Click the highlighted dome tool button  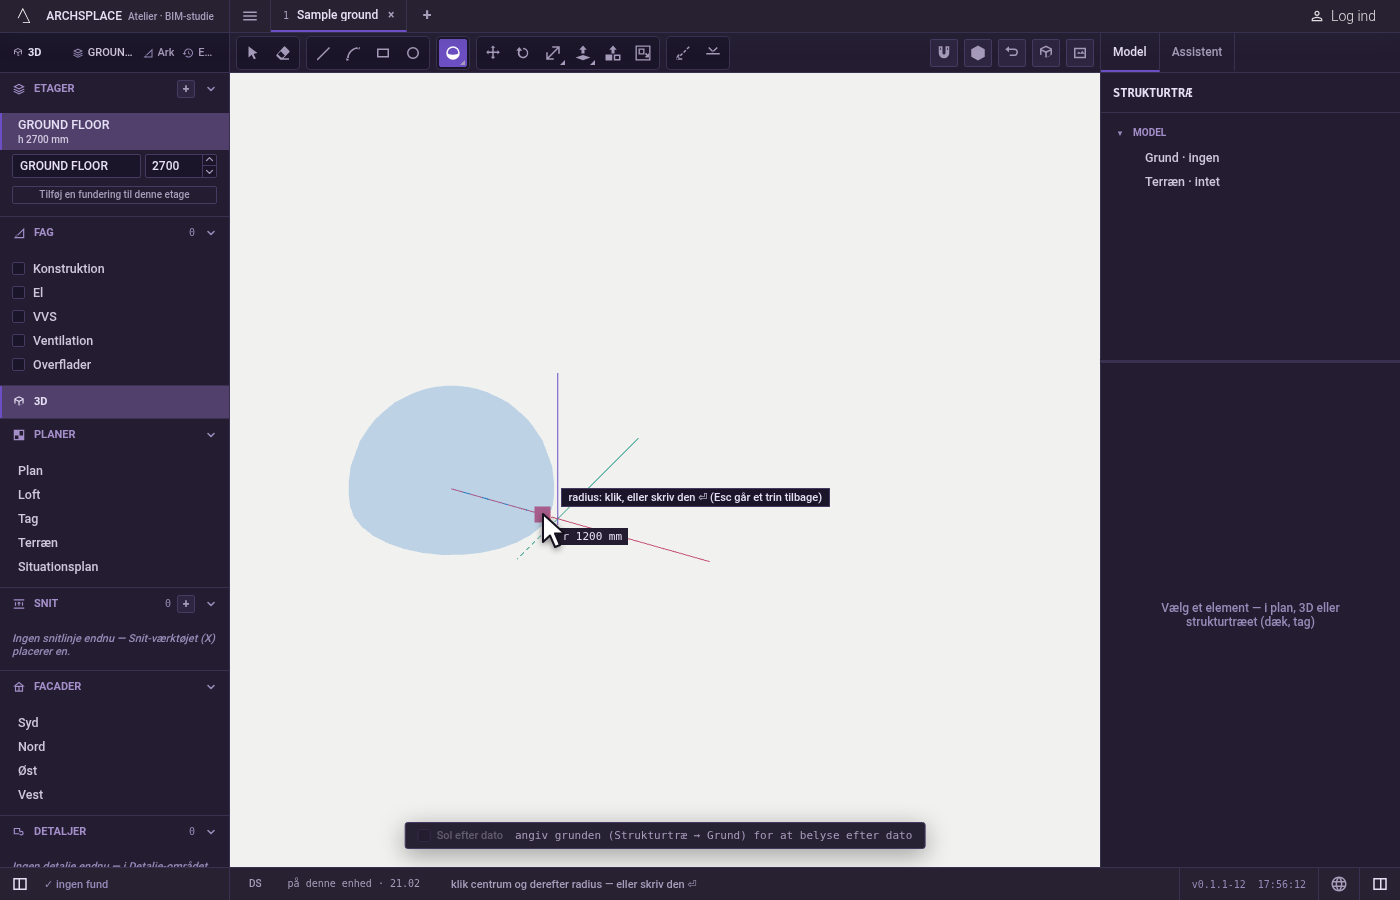[453, 53]
